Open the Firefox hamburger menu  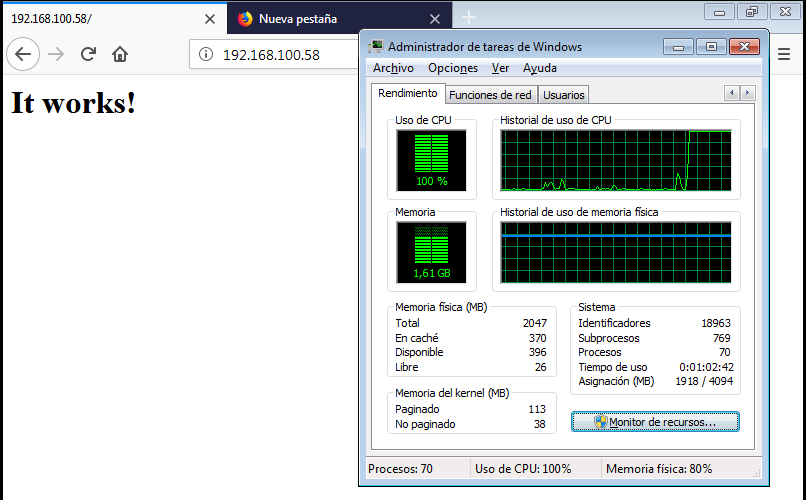pyautogui.click(x=784, y=54)
